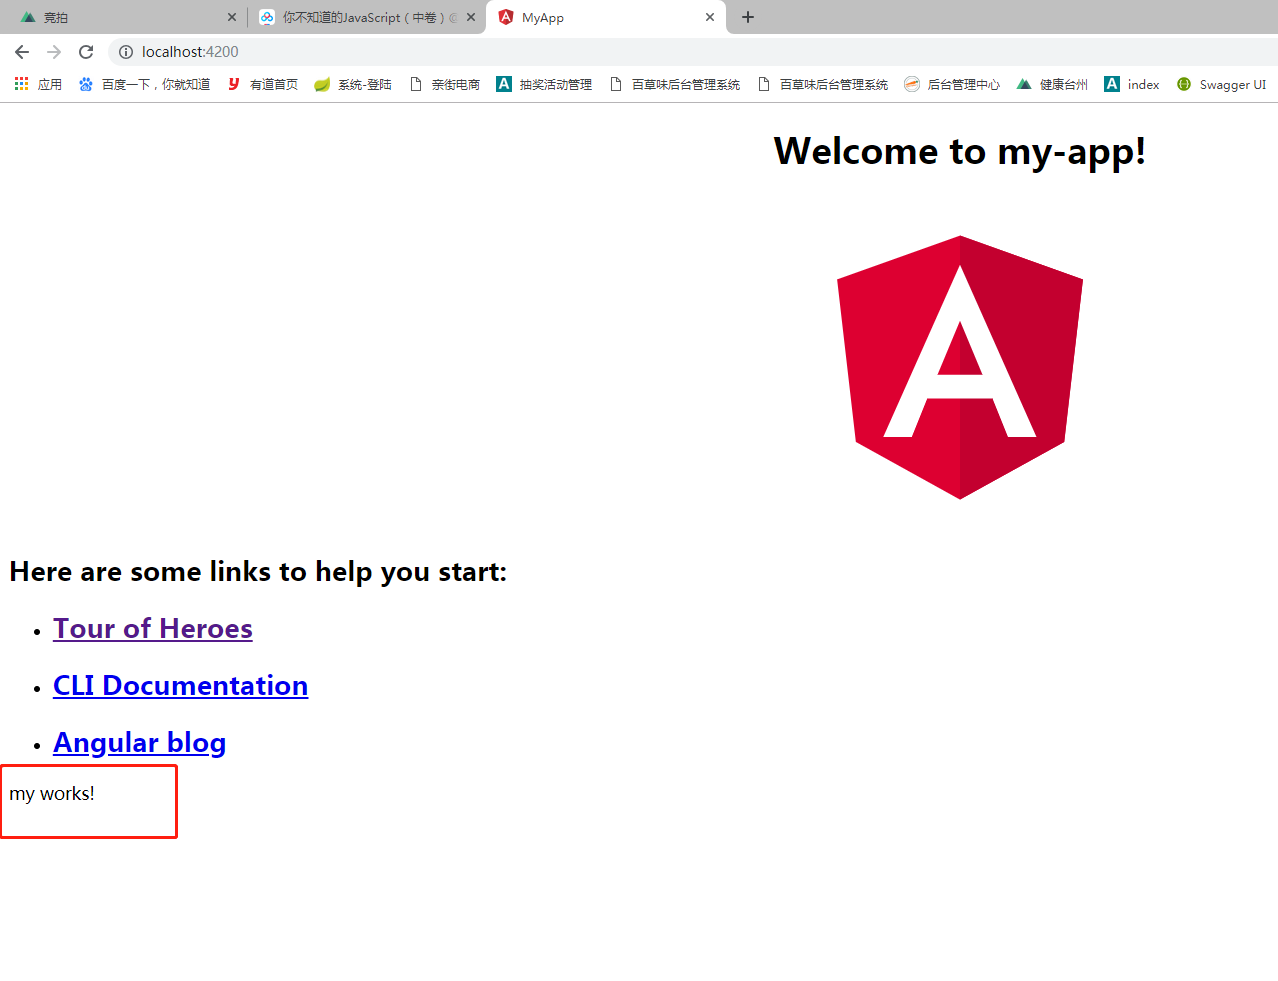Close the MyApp tab
The width and height of the screenshot is (1278, 981).
coord(710,17)
